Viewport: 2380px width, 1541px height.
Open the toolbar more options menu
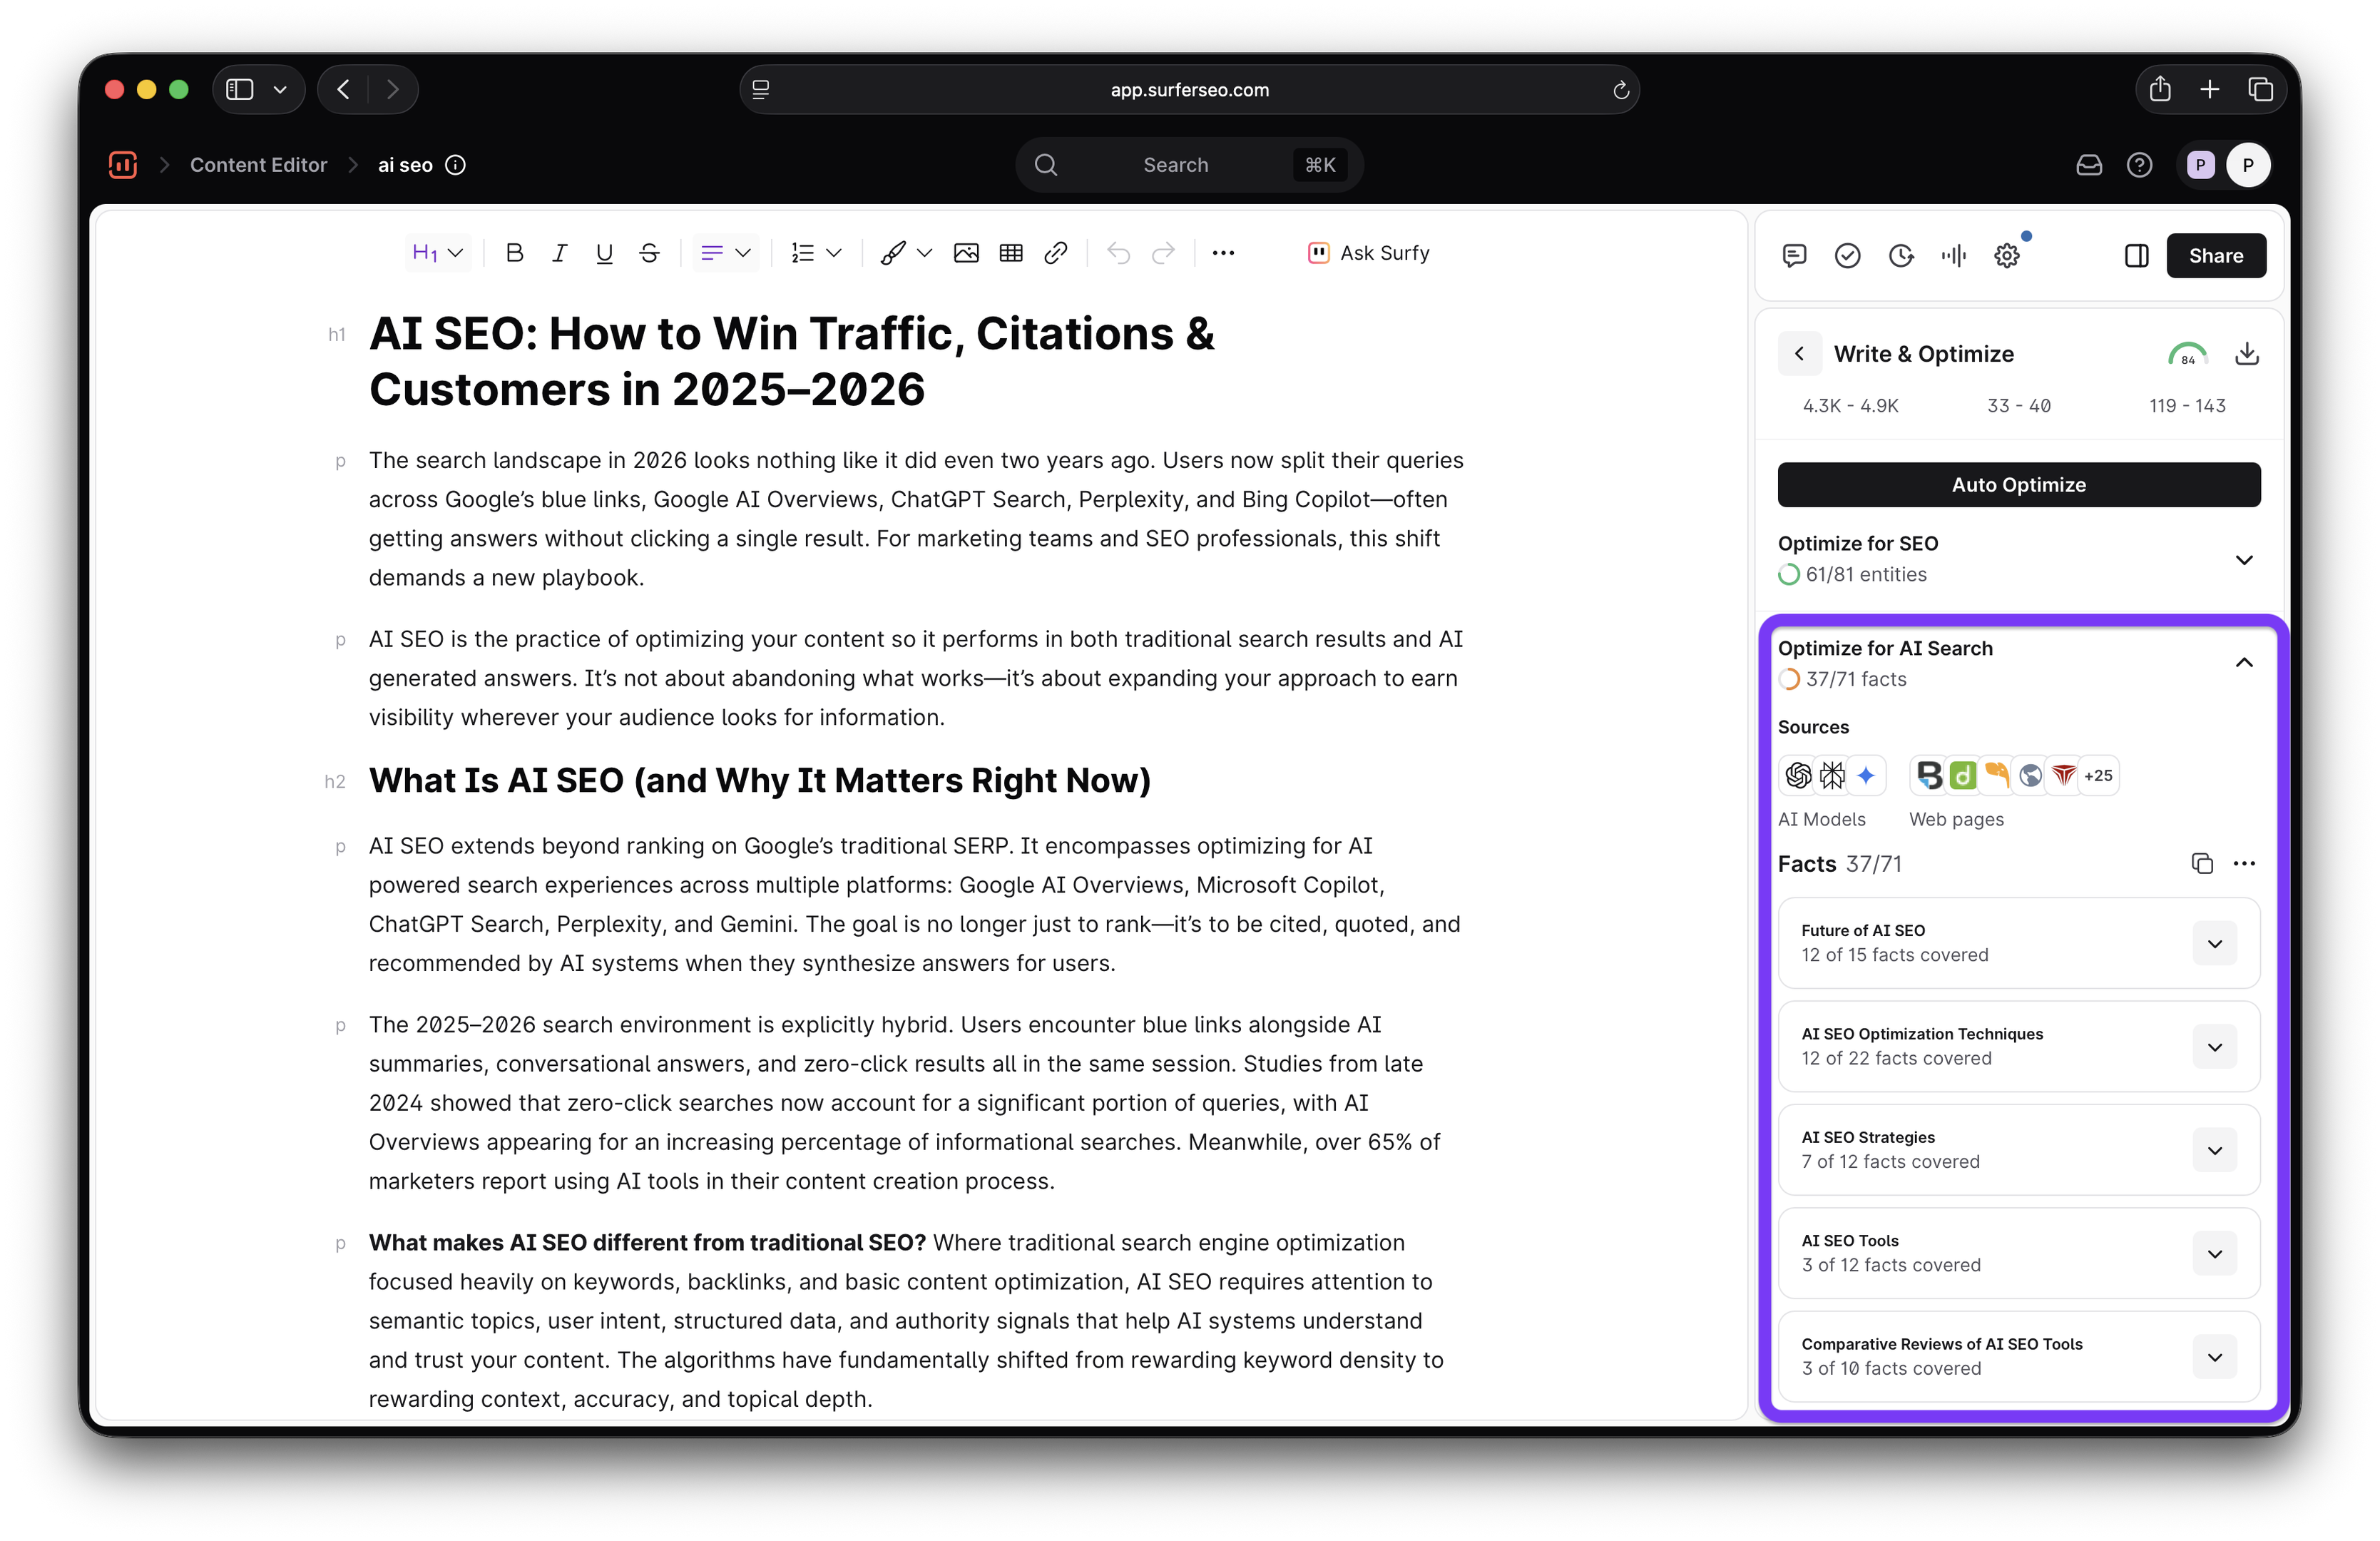(1223, 253)
